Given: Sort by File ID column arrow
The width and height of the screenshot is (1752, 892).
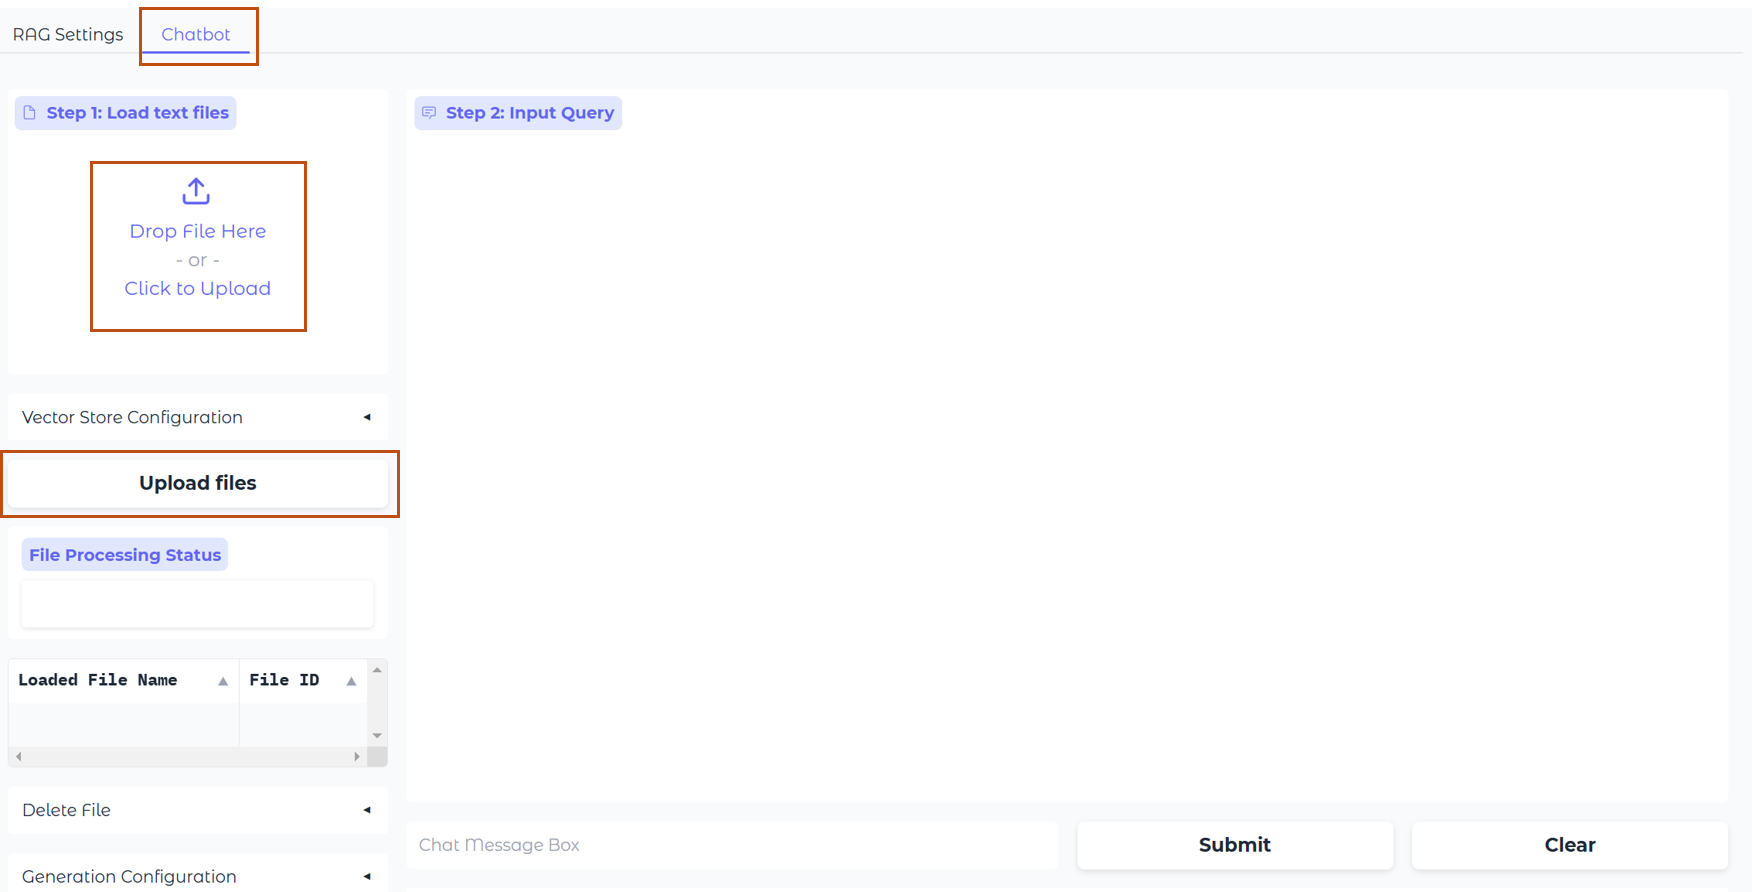Looking at the screenshot, I should [x=351, y=681].
